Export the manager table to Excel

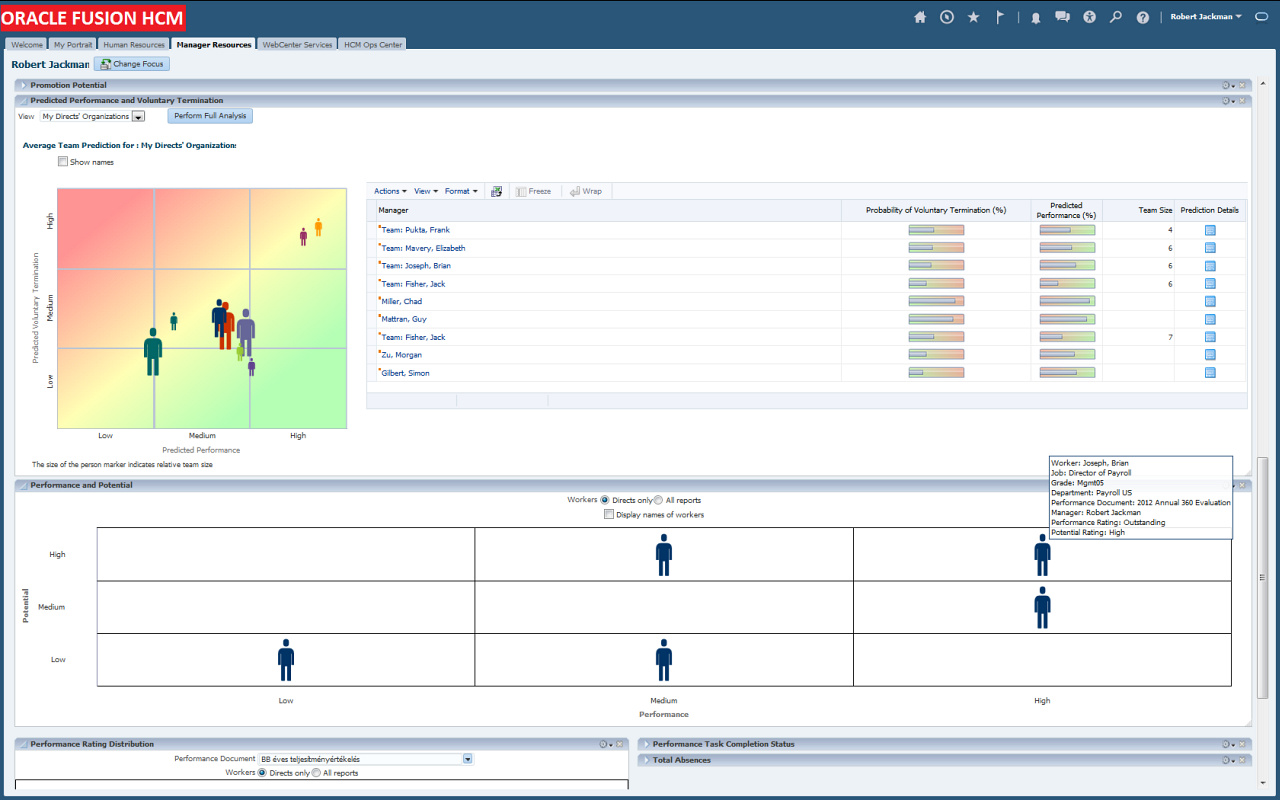pyautogui.click(x=496, y=191)
